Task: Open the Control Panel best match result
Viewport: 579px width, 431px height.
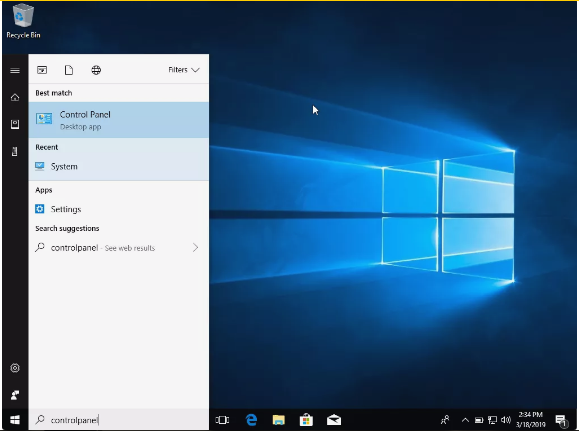Action: [x=119, y=120]
